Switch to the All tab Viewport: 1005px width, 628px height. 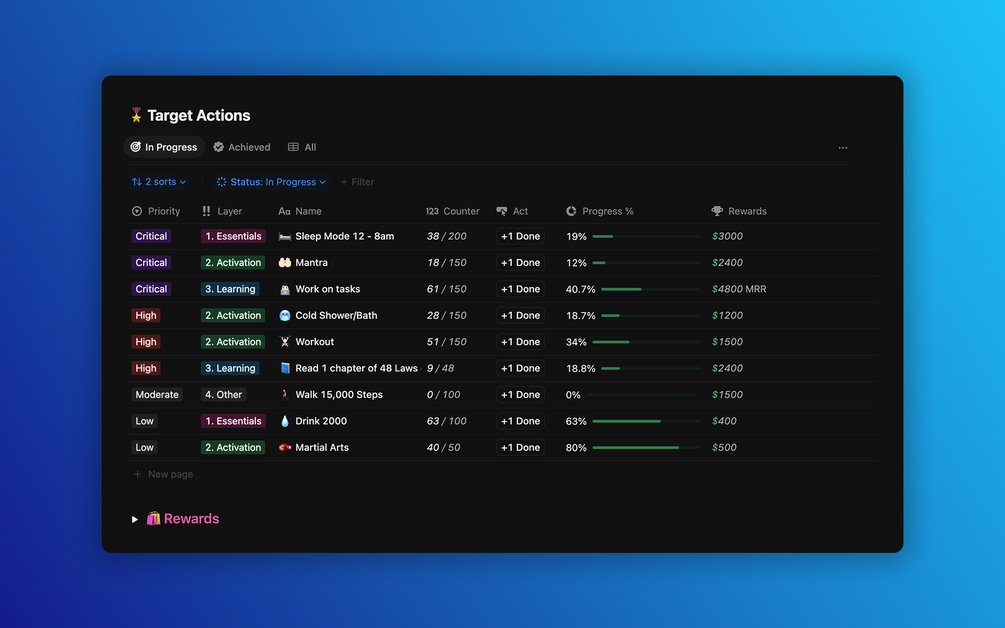tap(302, 147)
